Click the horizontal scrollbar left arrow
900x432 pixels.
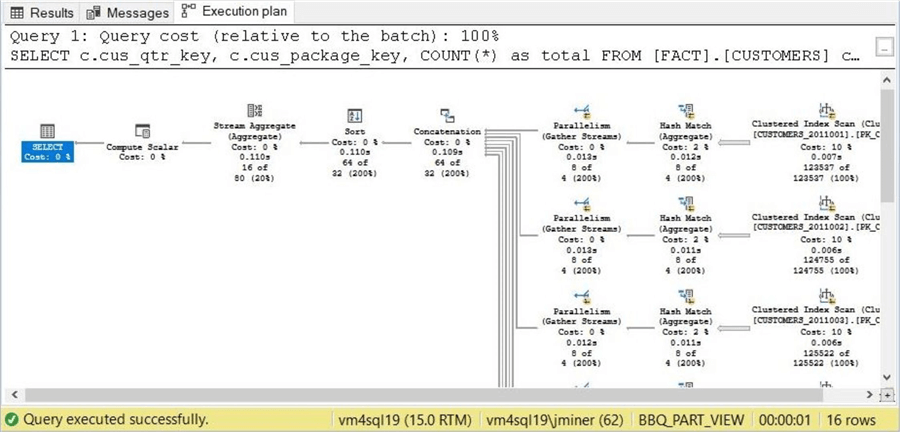(13, 395)
